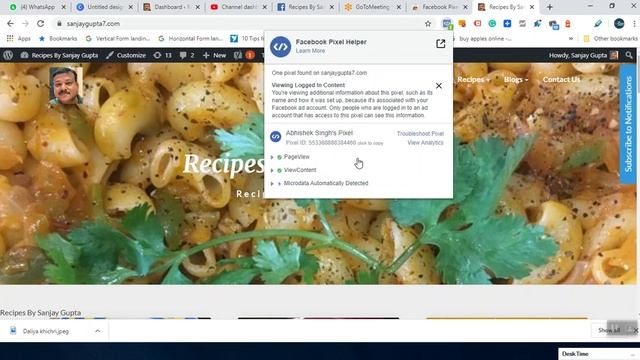Open the Vertical Form landing bookmark
Viewport: 640px width, 360px height.
point(118,39)
